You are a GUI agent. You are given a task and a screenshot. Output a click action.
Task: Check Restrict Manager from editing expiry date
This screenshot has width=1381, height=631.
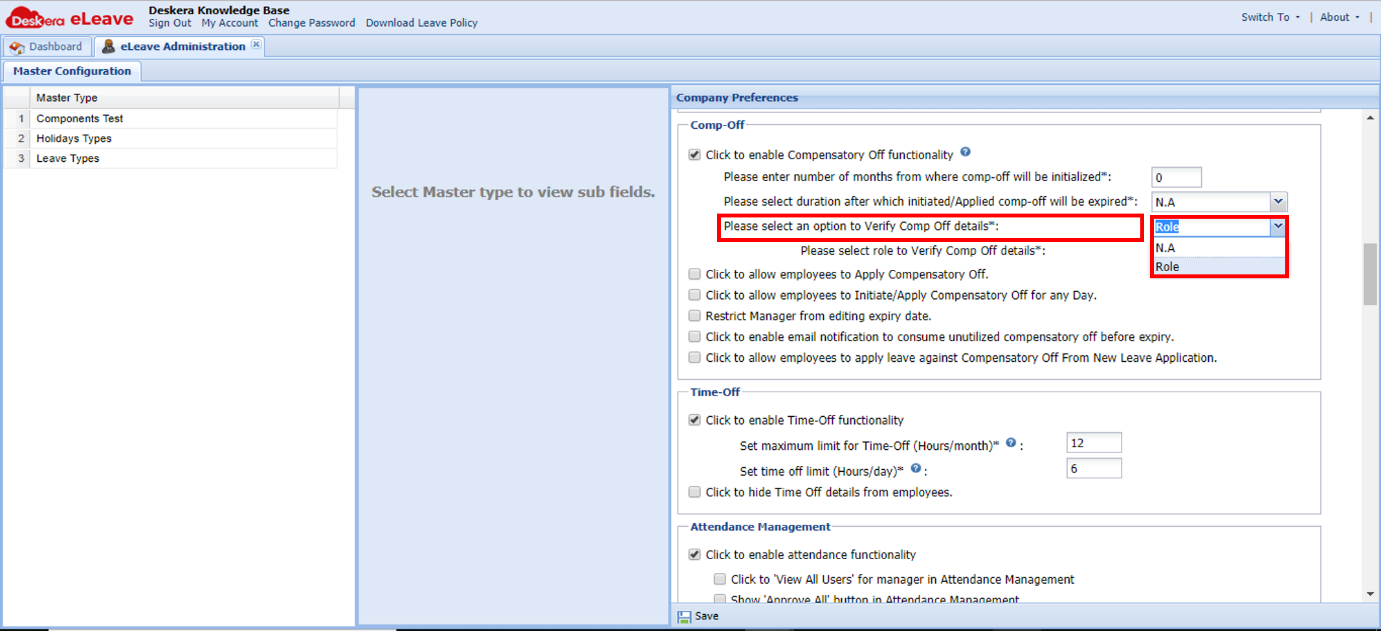[x=694, y=315]
